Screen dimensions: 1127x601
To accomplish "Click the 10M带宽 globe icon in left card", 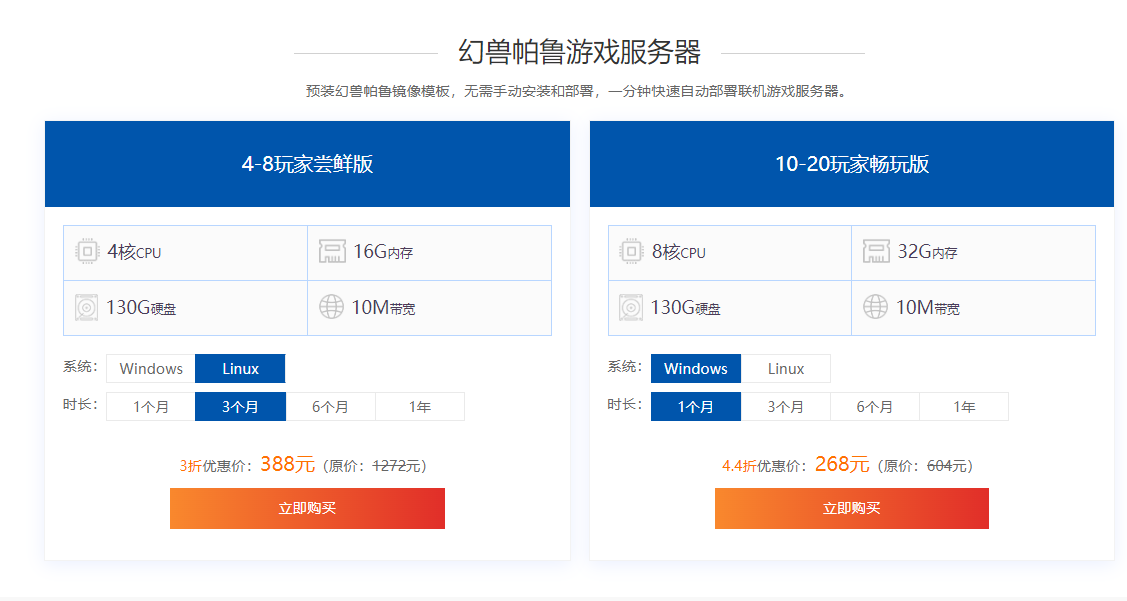I will pos(331,307).
